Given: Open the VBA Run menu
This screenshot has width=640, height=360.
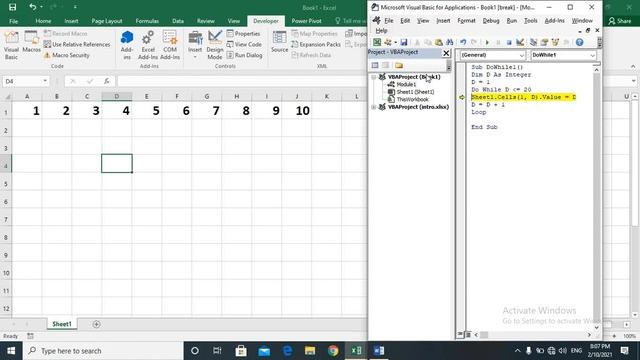Looking at the screenshot, I should click(511, 20).
